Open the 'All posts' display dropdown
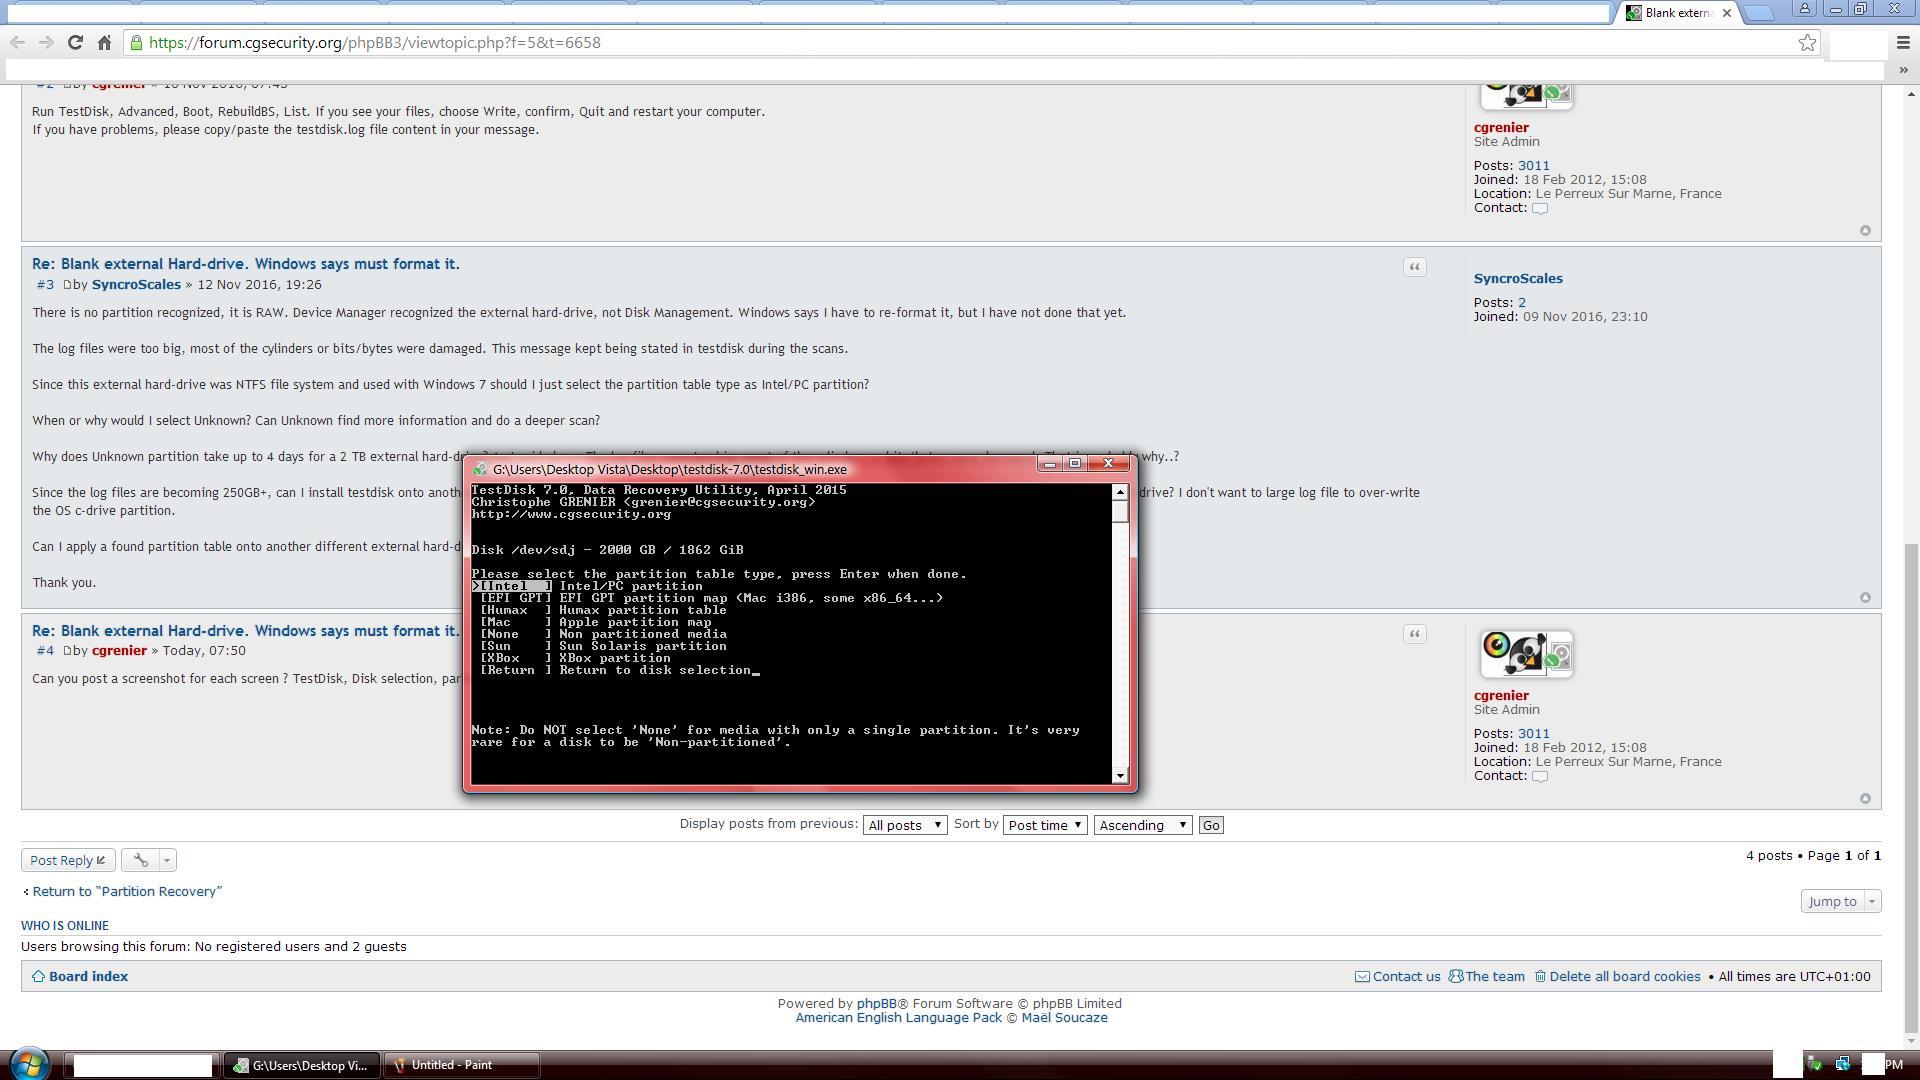 904,825
